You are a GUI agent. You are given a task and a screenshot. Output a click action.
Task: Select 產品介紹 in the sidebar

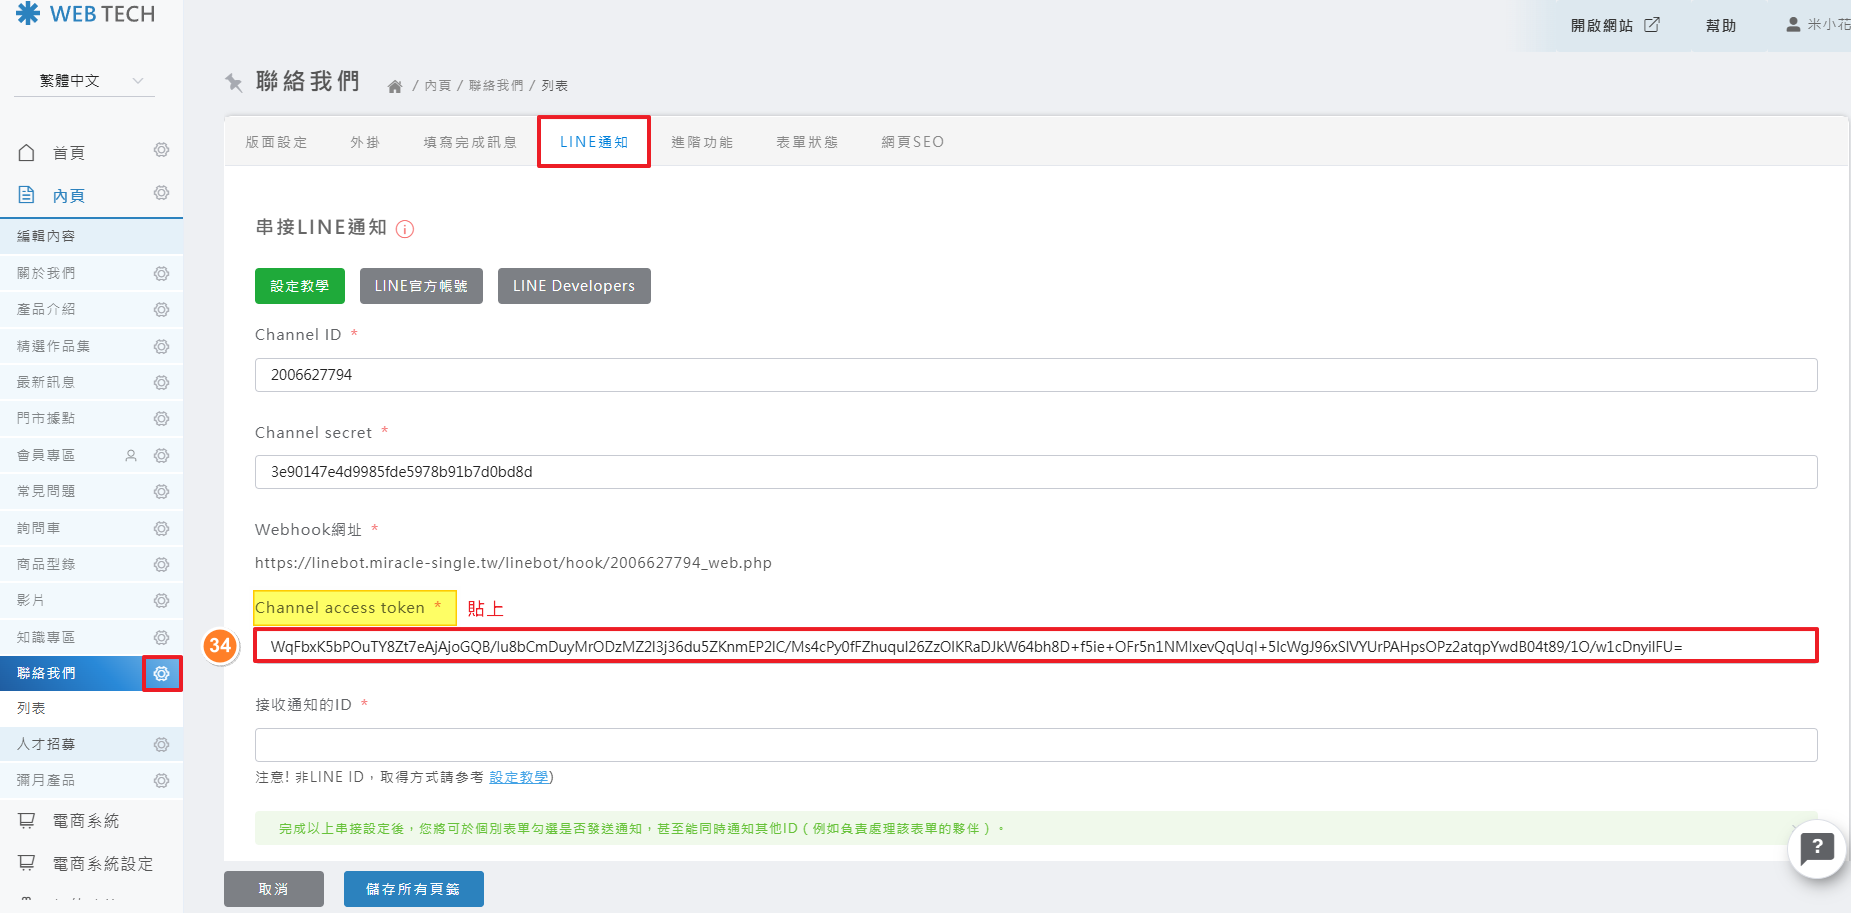tap(47, 310)
